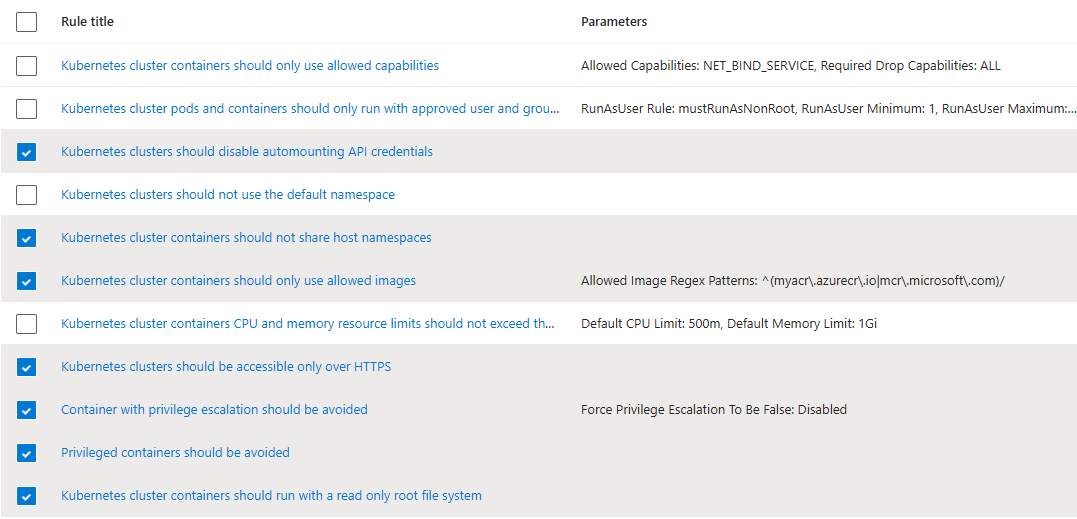Open 'Container with privilege escalation should be avoided' link
This screenshot has height=519, width=1077.
tap(214, 410)
